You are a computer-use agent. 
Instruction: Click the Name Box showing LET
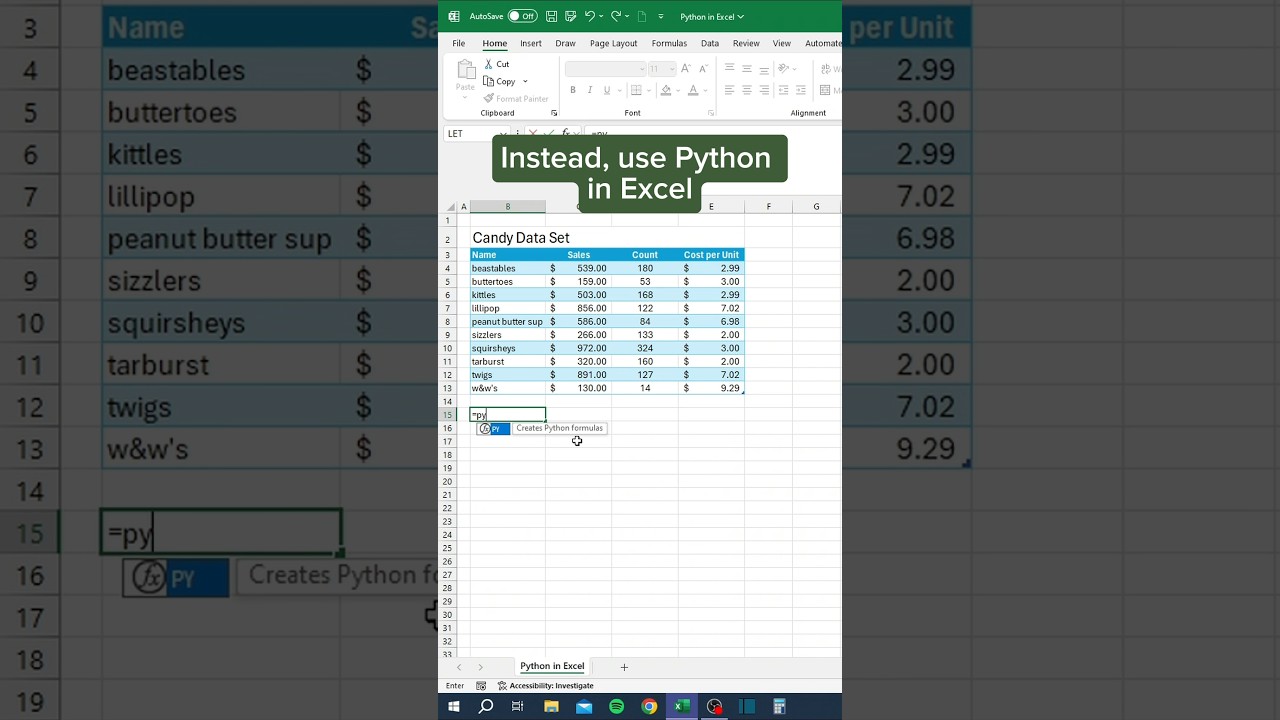pyautogui.click(x=475, y=133)
